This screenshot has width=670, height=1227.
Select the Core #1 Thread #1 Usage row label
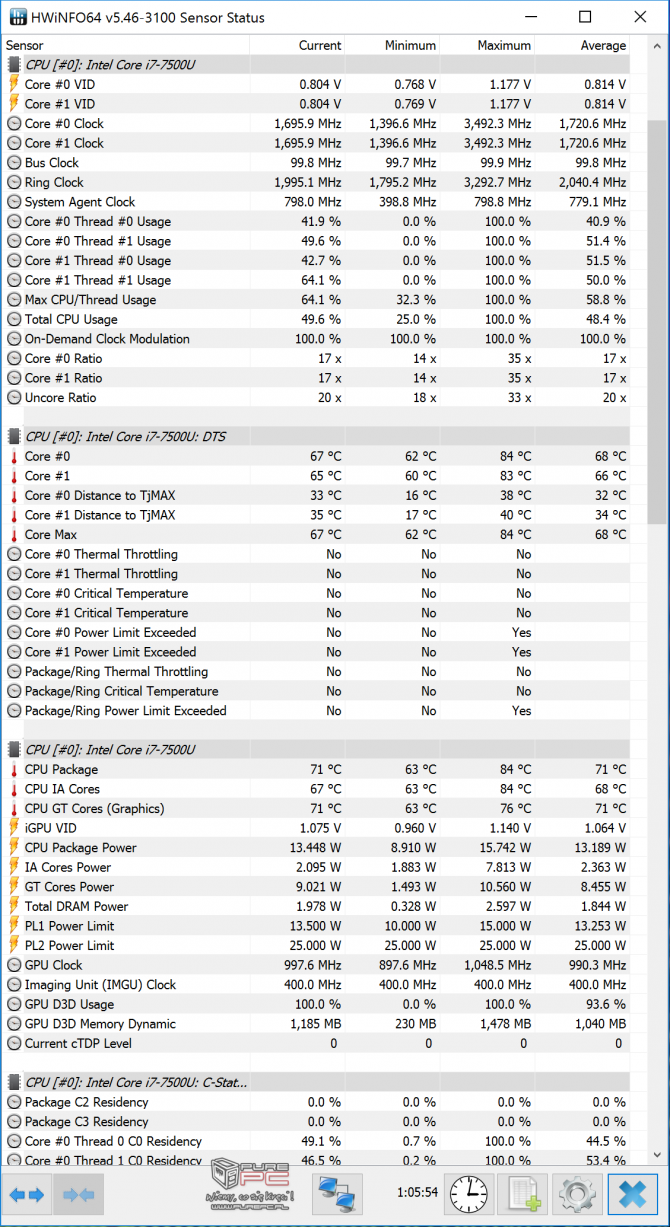[98, 280]
